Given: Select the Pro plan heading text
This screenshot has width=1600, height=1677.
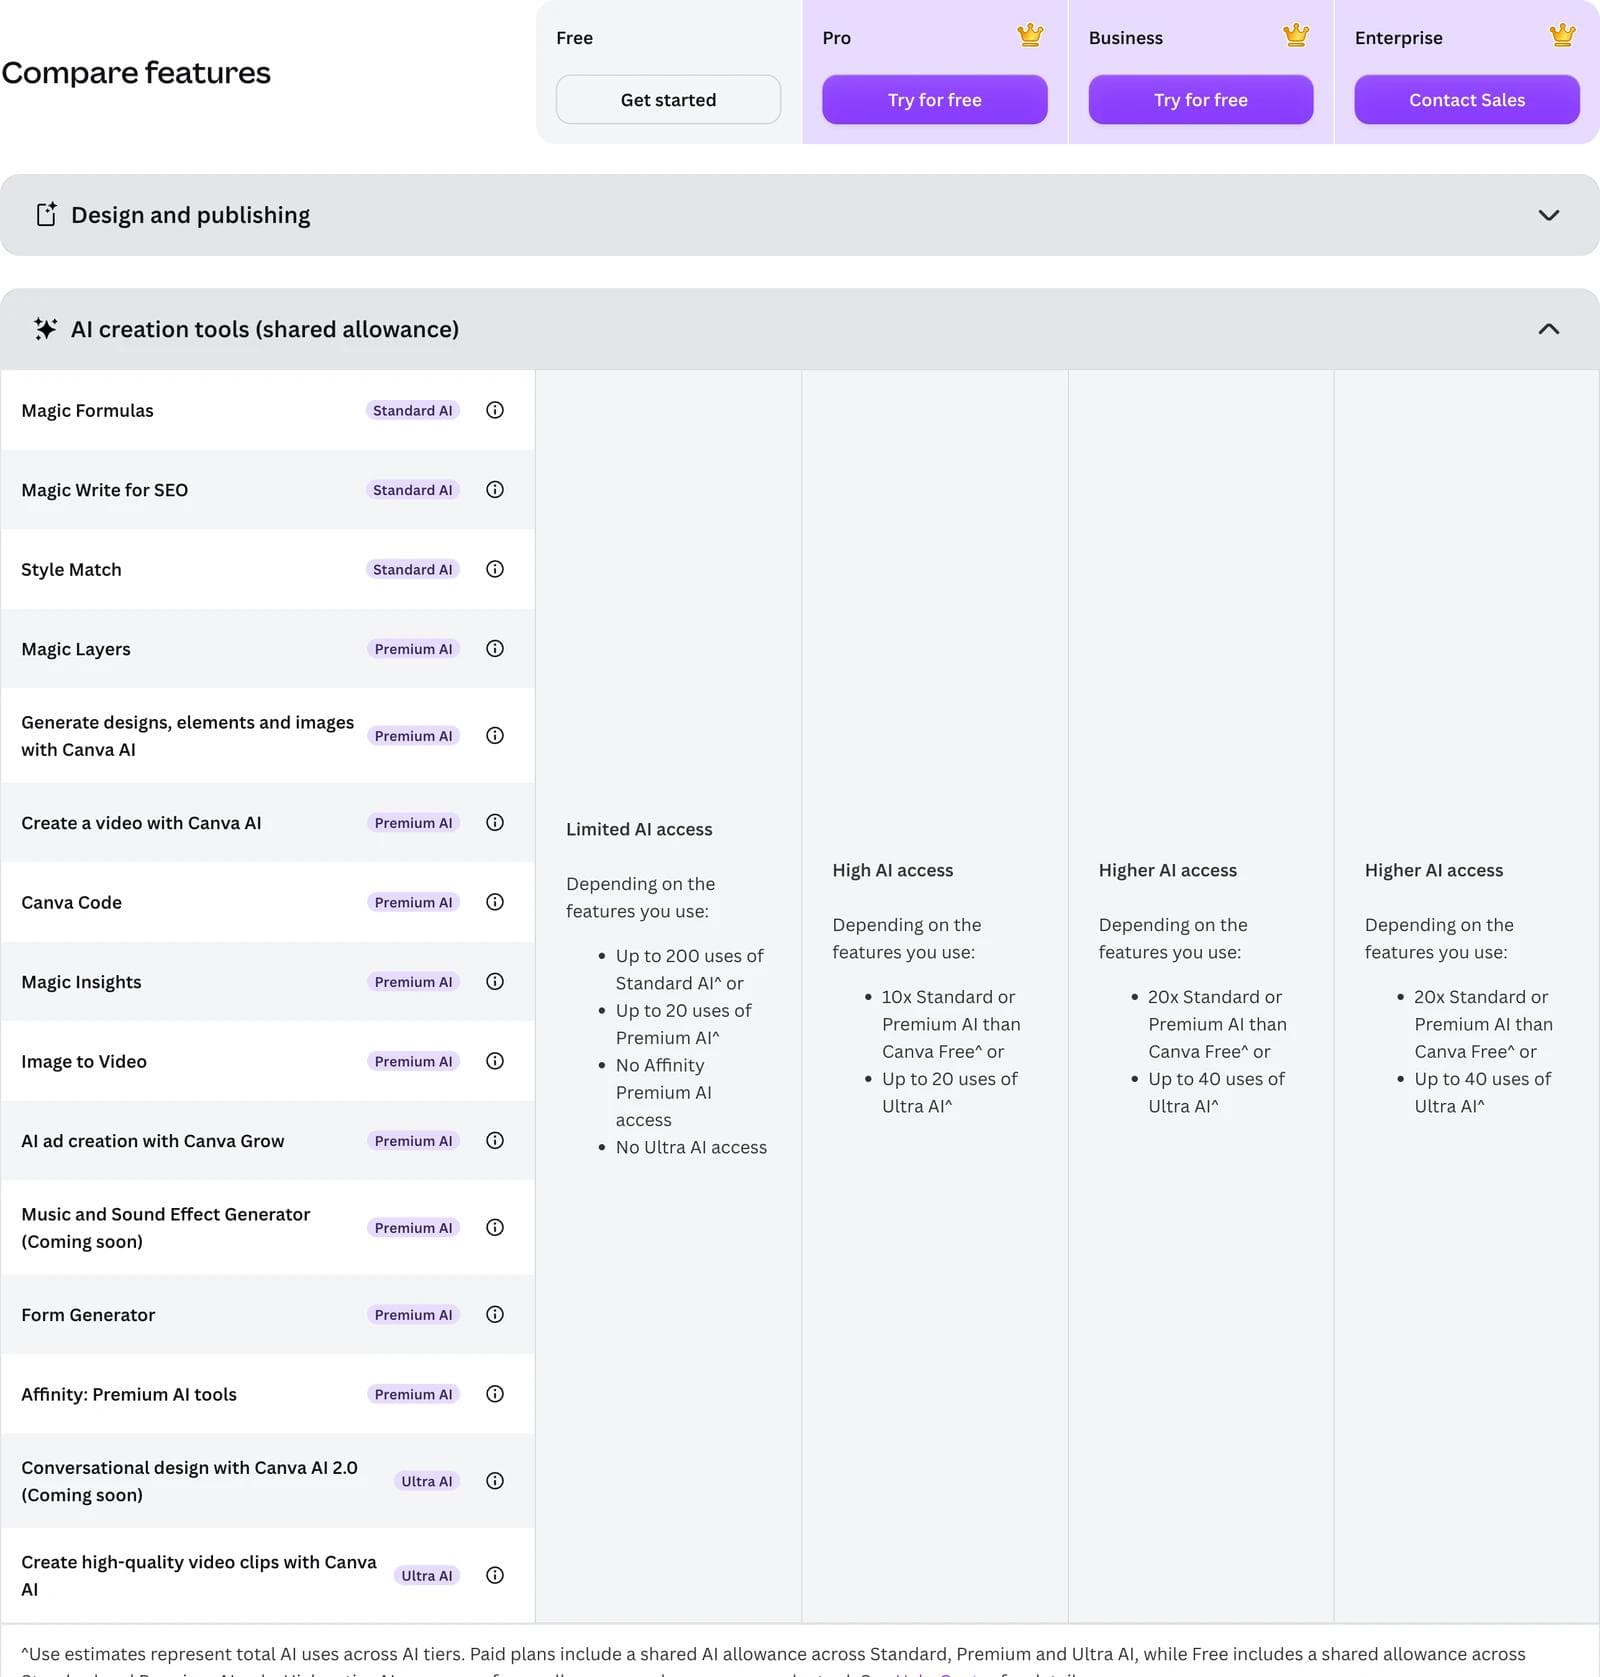Looking at the screenshot, I should [836, 38].
